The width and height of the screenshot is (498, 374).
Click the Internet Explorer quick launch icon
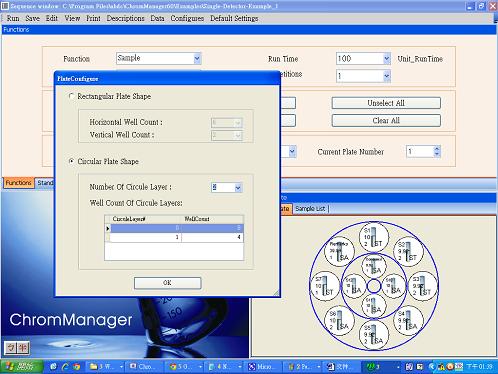point(65,367)
